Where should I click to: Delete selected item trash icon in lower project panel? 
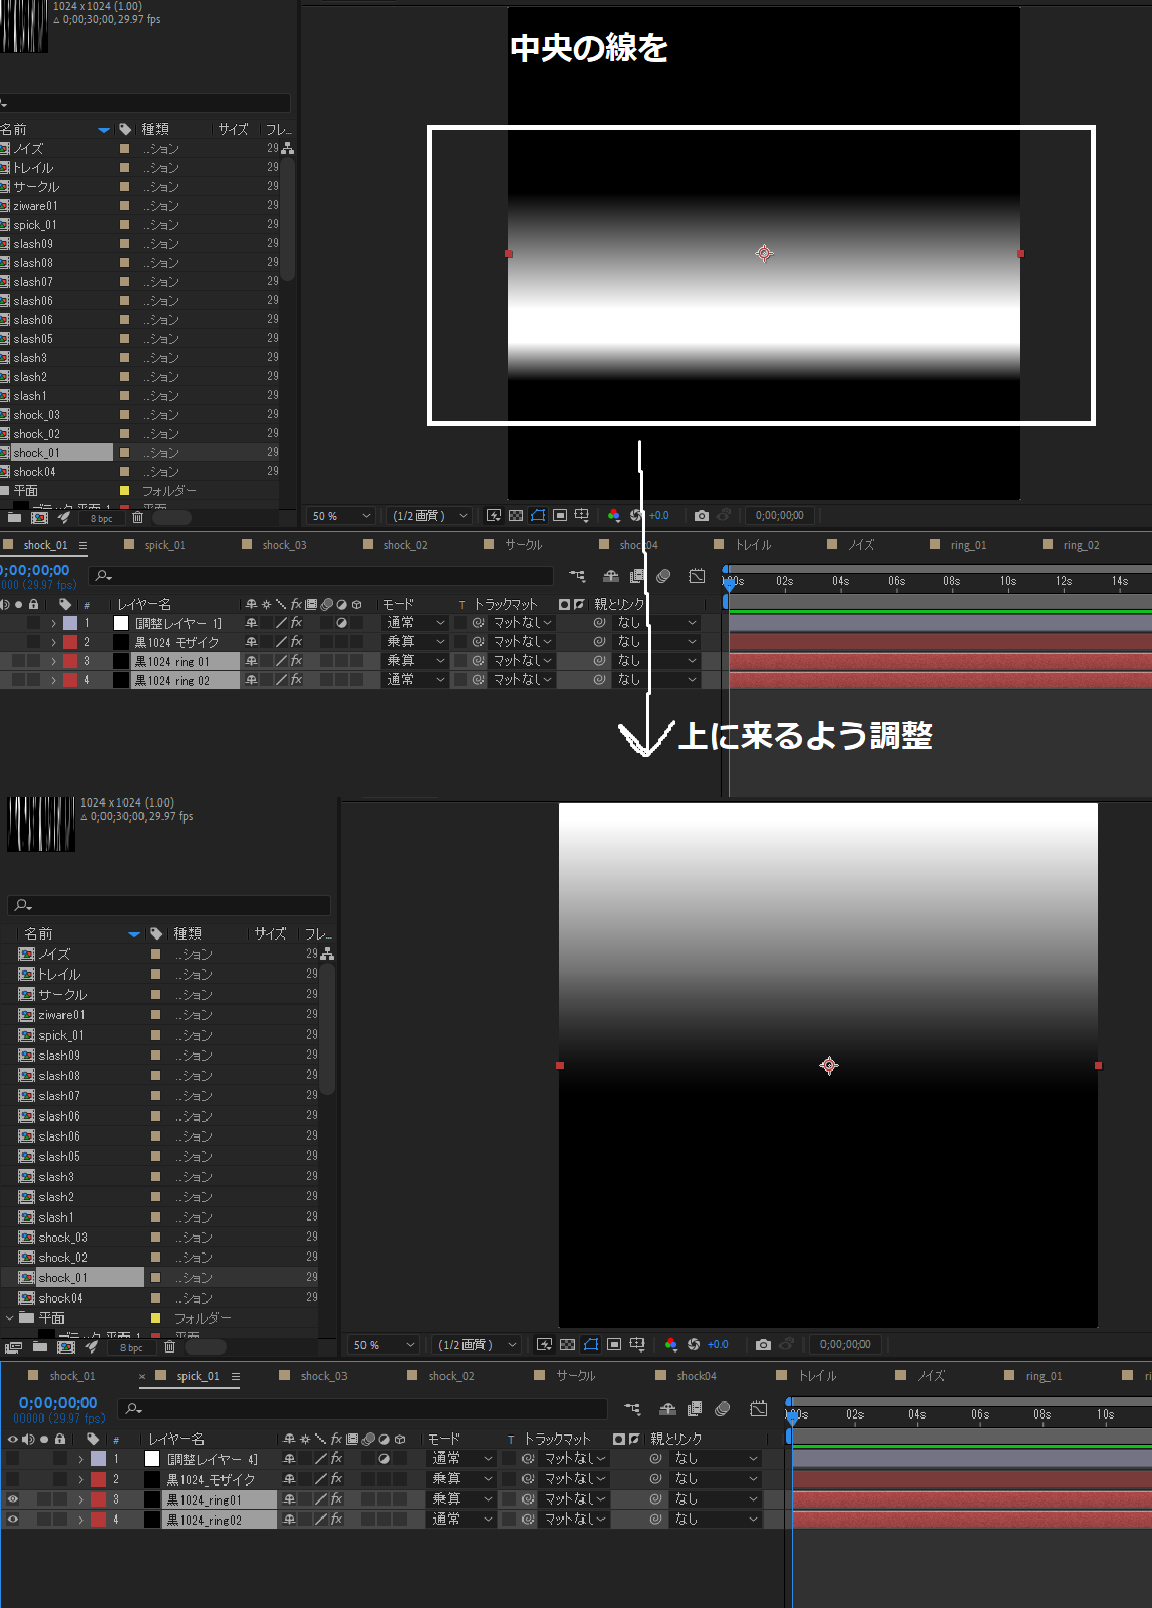pyautogui.click(x=169, y=1347)
